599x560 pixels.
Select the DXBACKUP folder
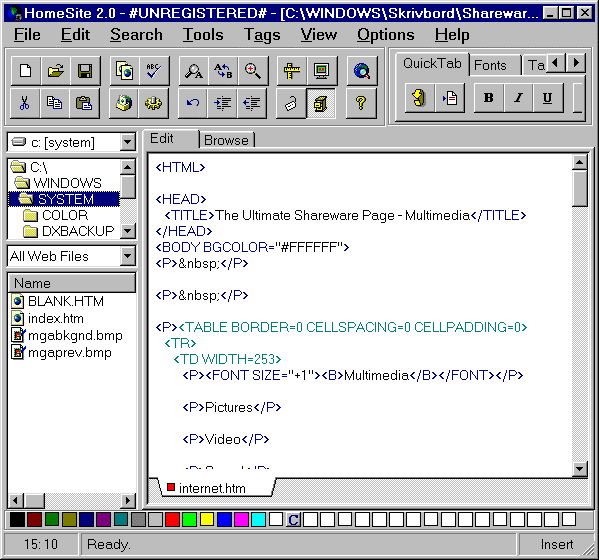click(69, 231)
